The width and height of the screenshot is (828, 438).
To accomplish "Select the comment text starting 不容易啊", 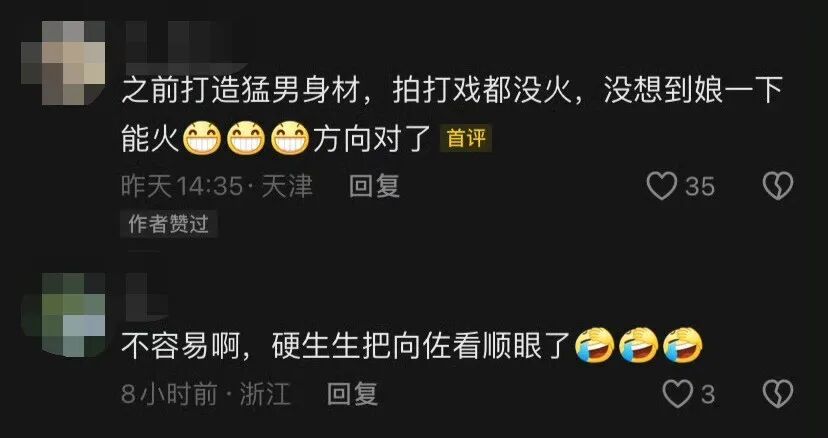I will 412,345.
